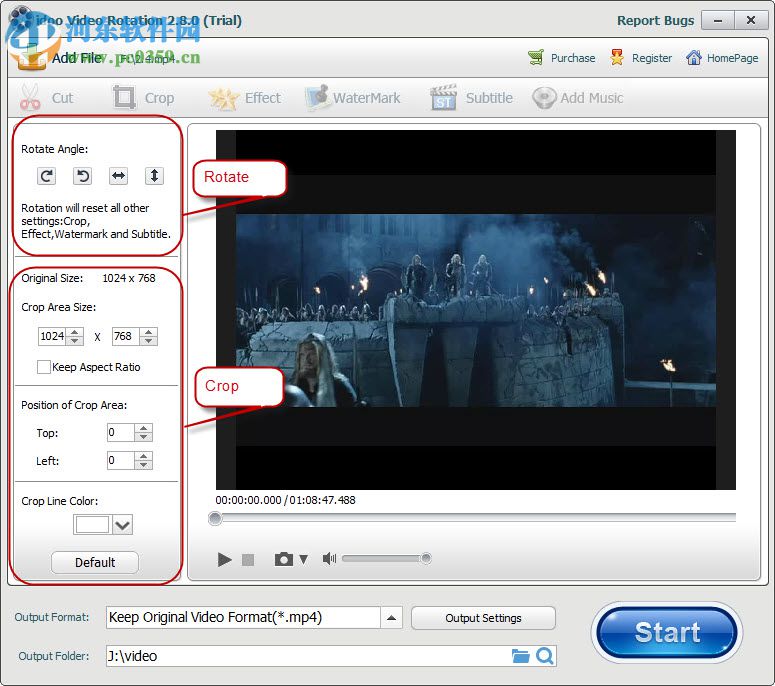
Task: Switch to the Crop tab
Action: 144,98
